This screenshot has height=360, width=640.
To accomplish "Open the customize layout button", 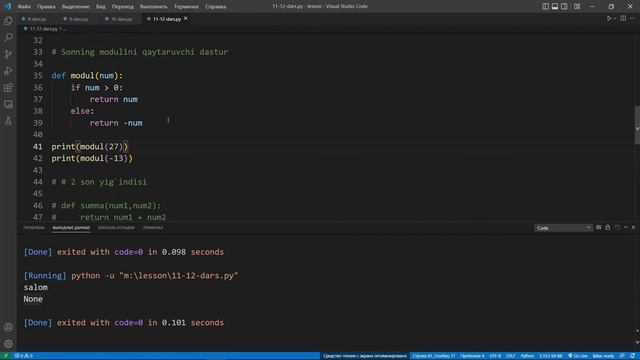I will tap(577, 6).
